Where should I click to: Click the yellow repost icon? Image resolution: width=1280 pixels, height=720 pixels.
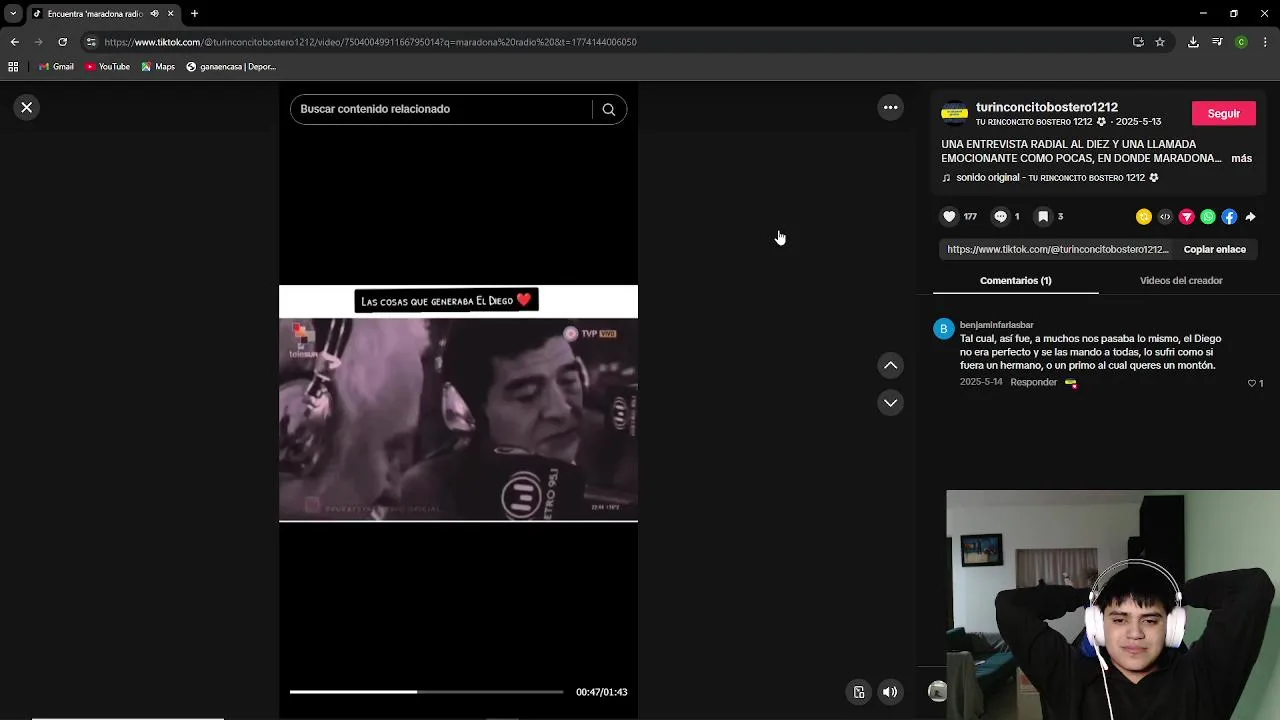coord(1144,217)
